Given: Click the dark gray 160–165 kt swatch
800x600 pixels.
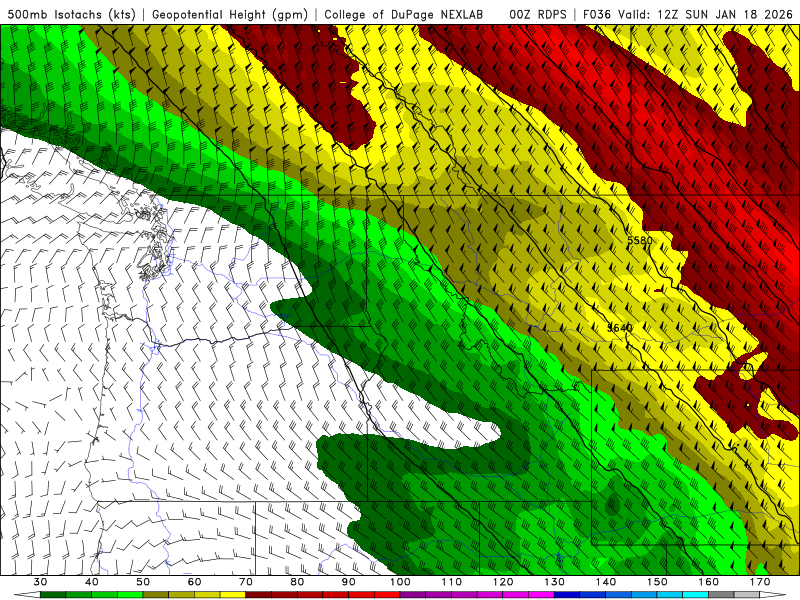Looking at the screenshot, I should pyautogui.click(x=721, y=595).
